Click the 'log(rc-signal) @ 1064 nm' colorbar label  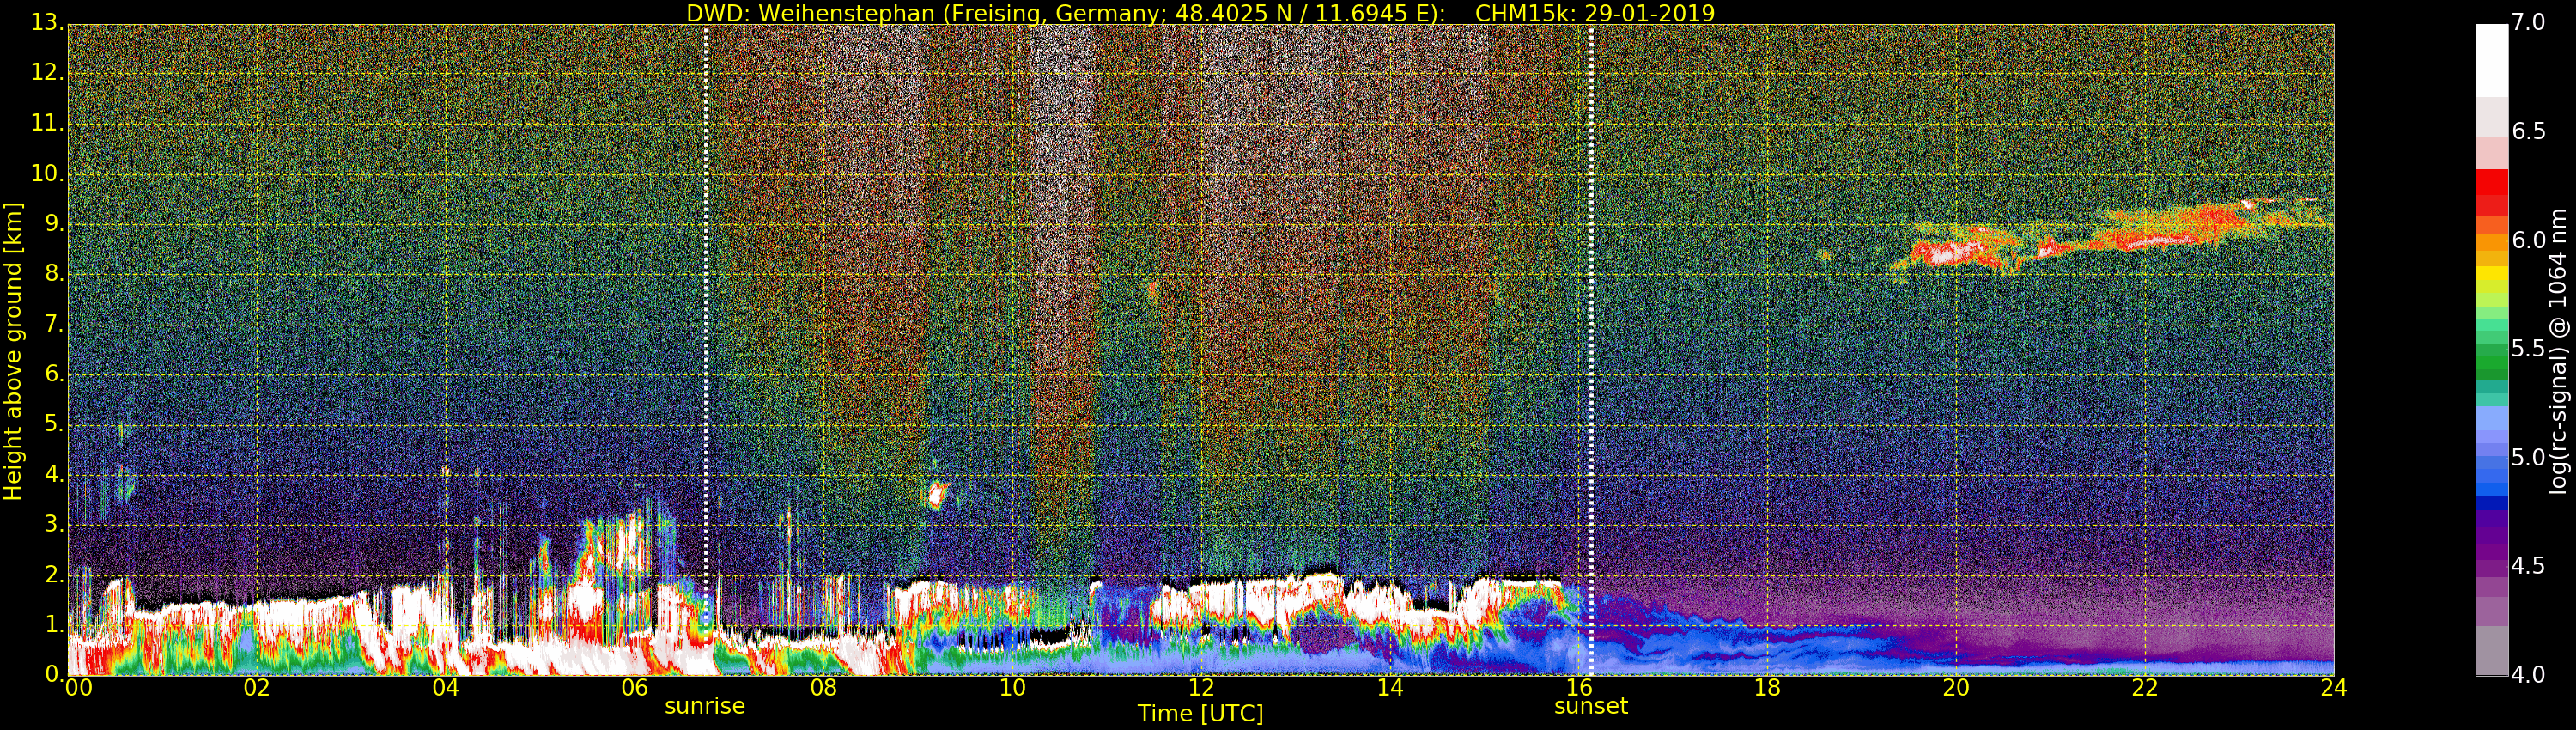click(2558, 351)
